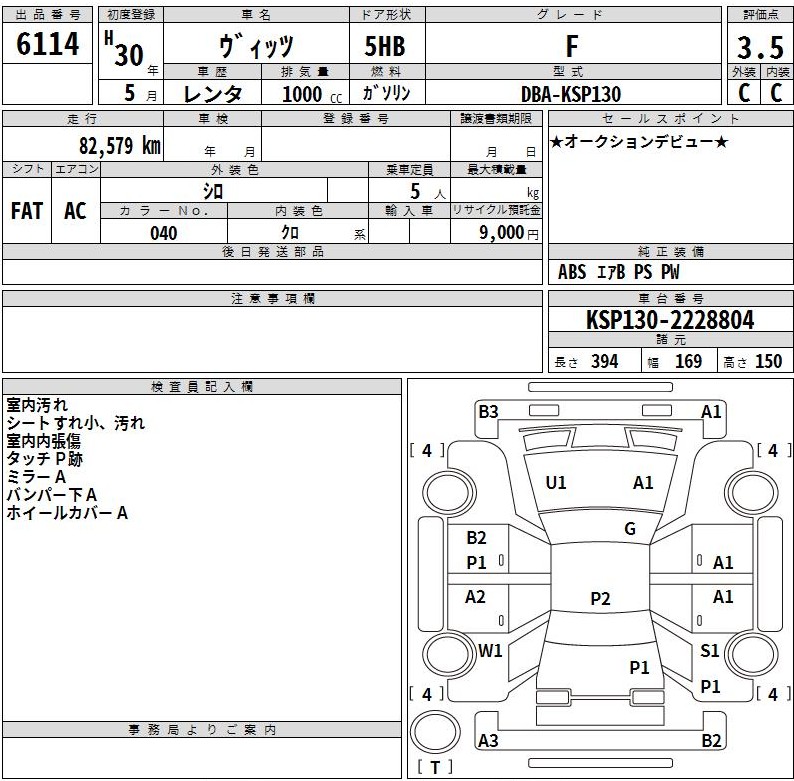
Task: Click the セールスポイント section header
Action: click(670, 119)
